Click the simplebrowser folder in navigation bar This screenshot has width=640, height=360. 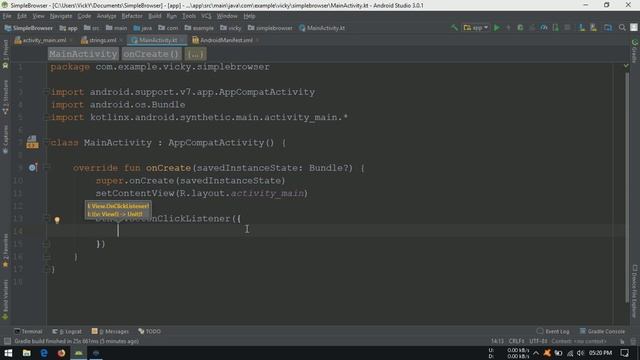(x=270, y=28)
